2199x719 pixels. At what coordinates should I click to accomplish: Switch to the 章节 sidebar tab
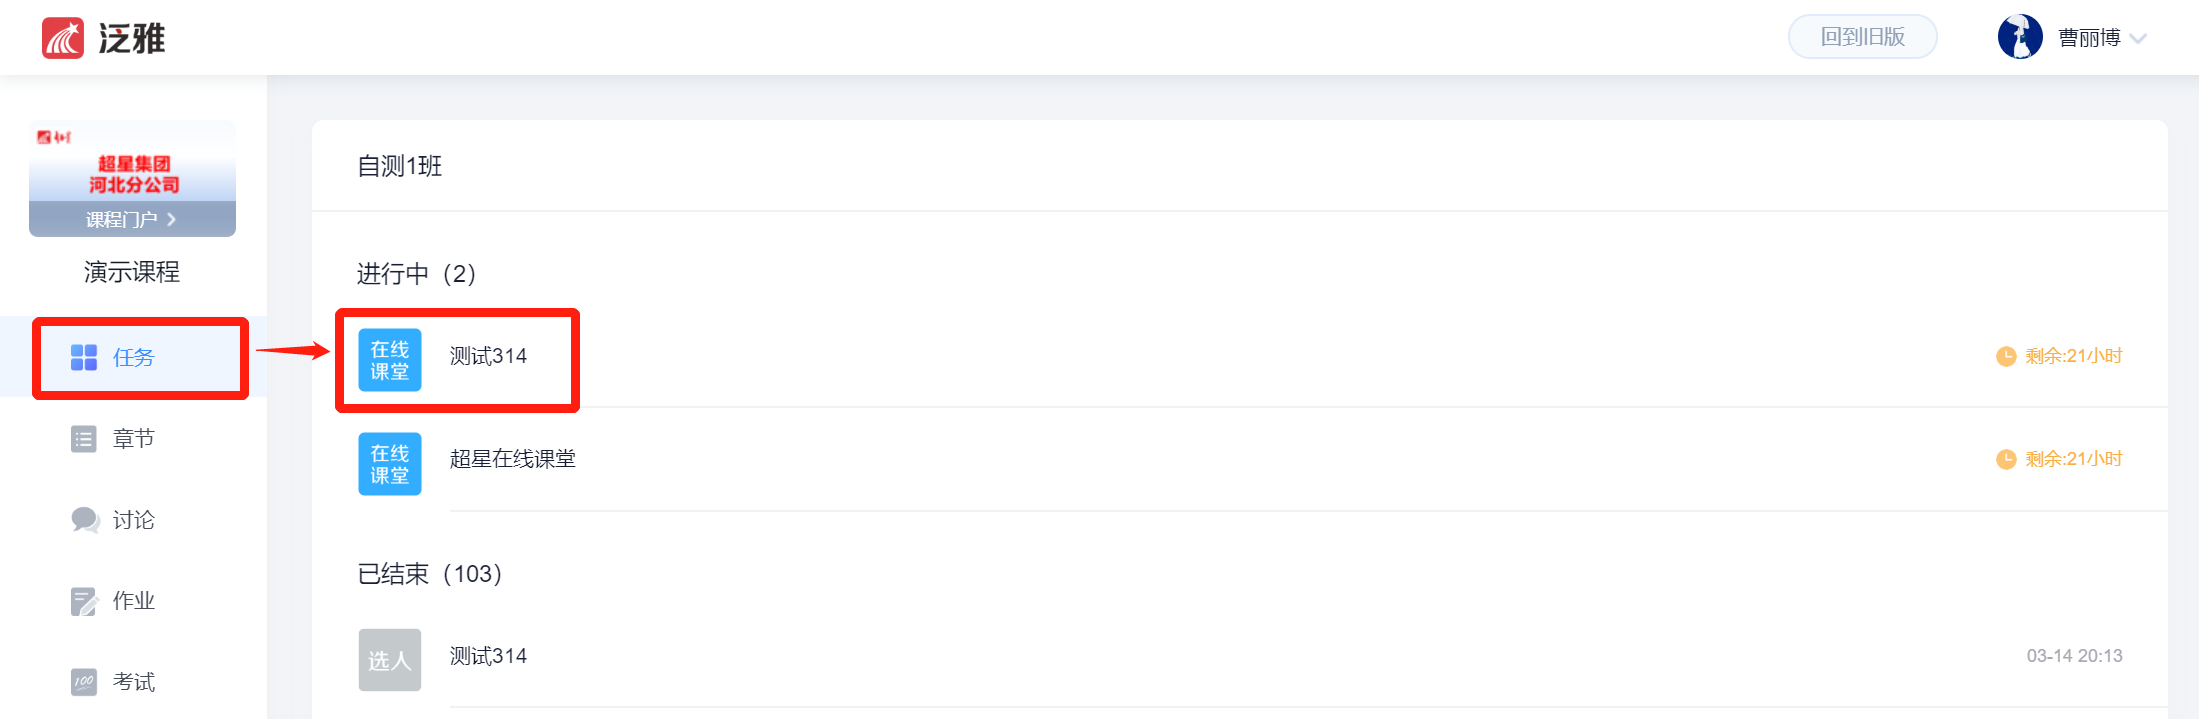(133, 439)
